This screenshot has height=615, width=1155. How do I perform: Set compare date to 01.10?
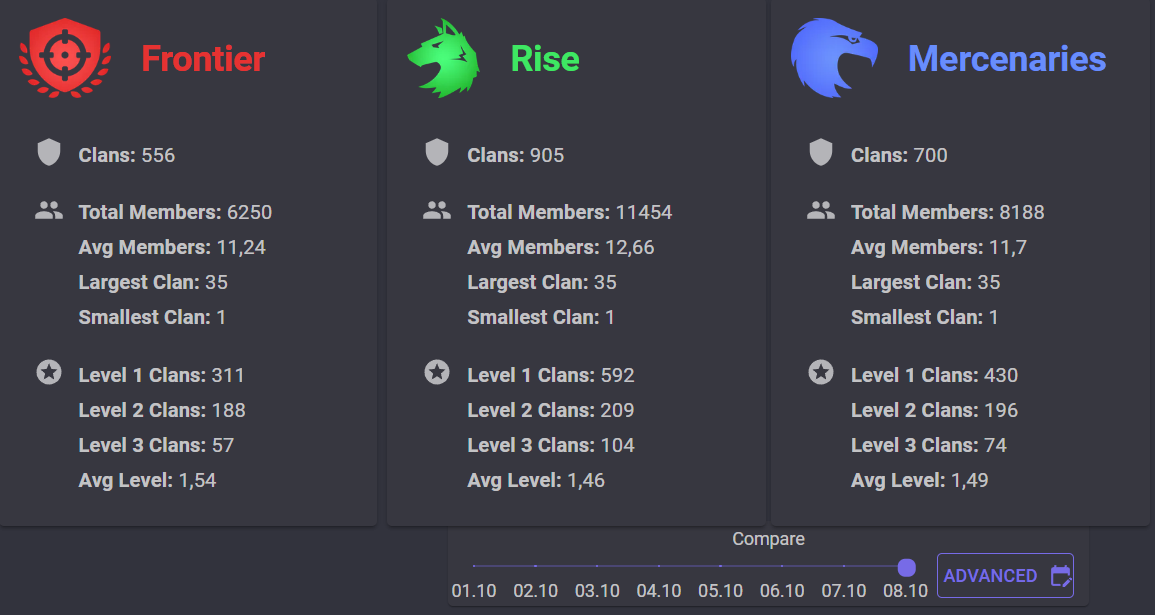point(474,591)
